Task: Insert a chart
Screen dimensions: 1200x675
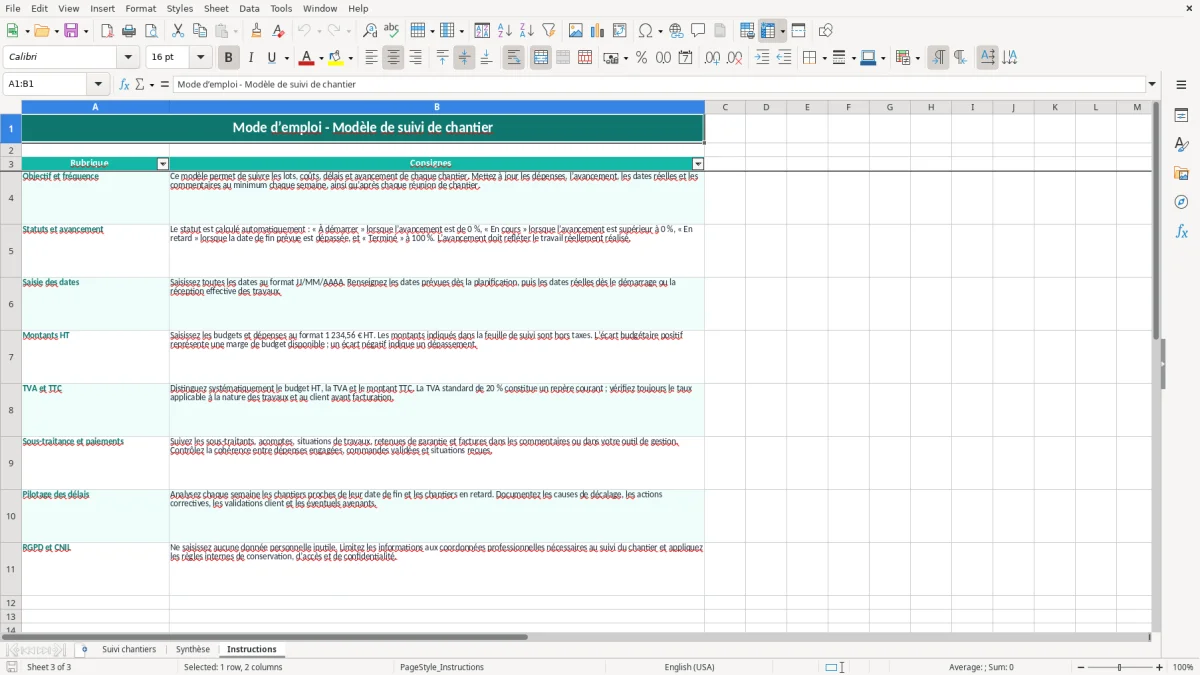Action: (x=598, y=31)
